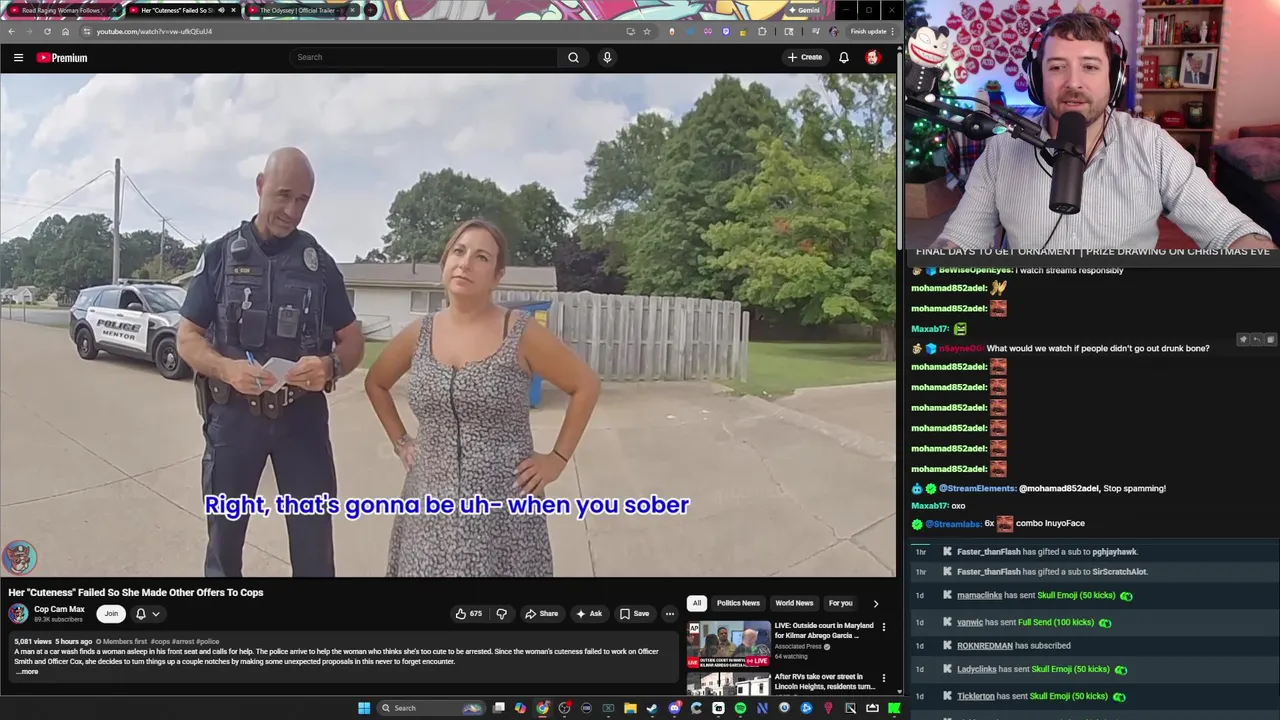The image size is (1280, 720).
Task: Join the Cop Cam Max channel
Action: [111, 613]
